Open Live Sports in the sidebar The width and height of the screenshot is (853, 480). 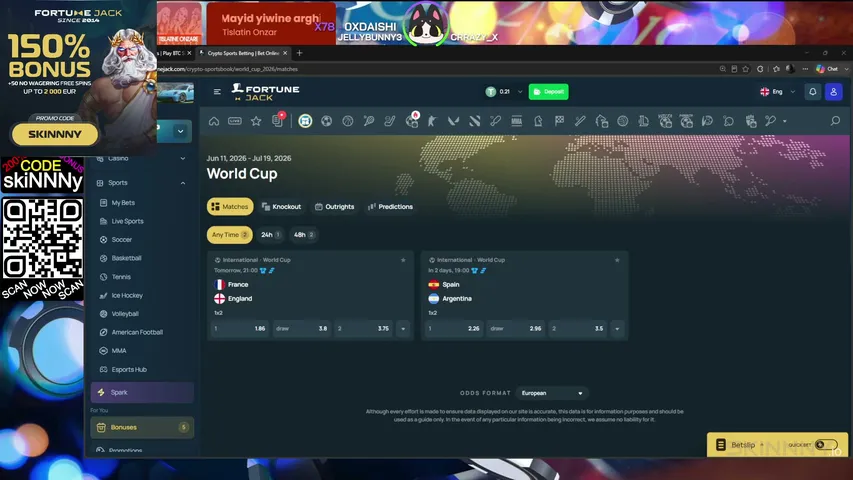pos(127,221)
